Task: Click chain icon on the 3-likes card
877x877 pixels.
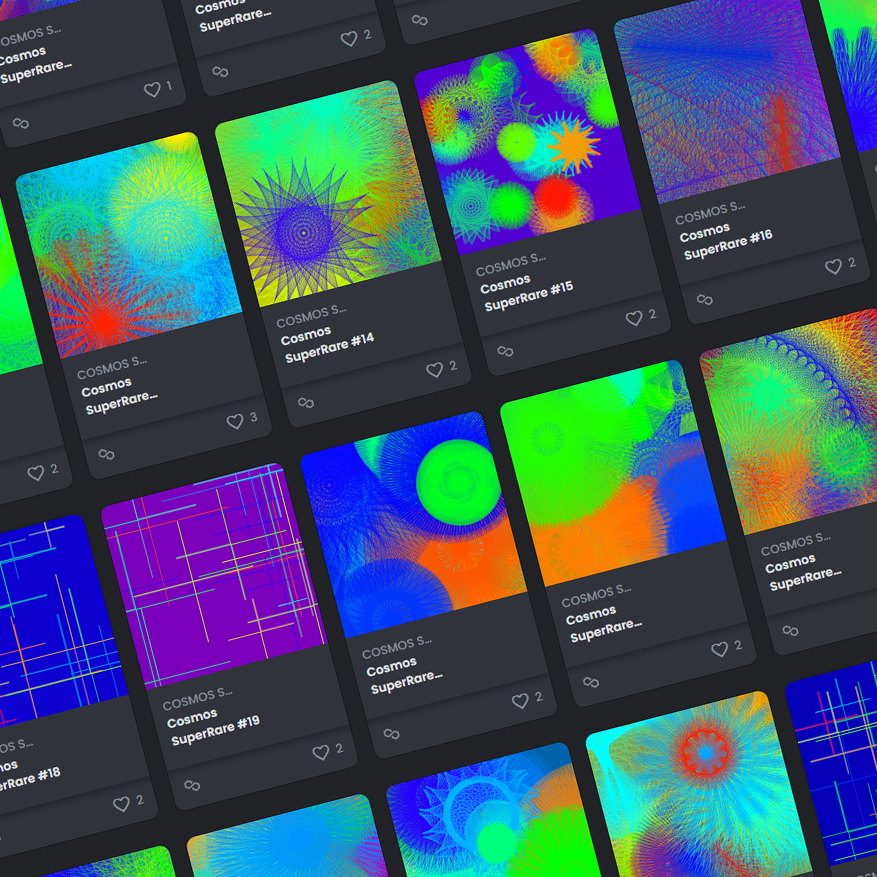Action: (106, 454)
